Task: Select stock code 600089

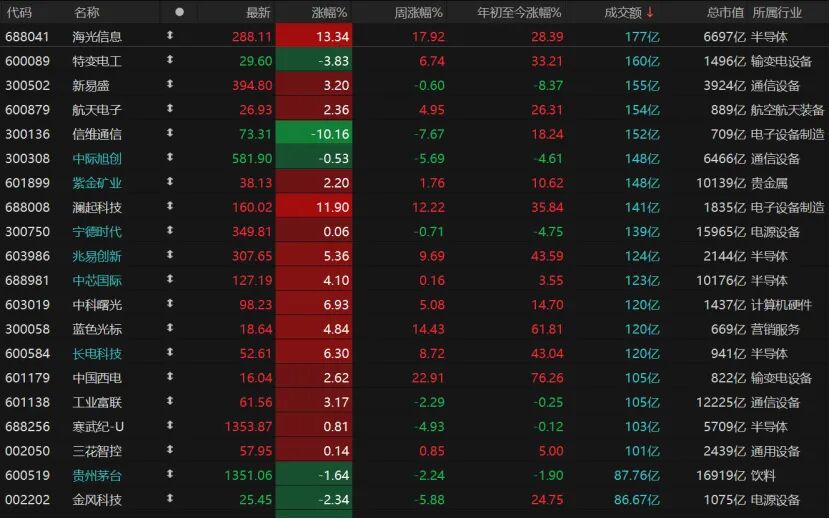Action: point(27,61)
